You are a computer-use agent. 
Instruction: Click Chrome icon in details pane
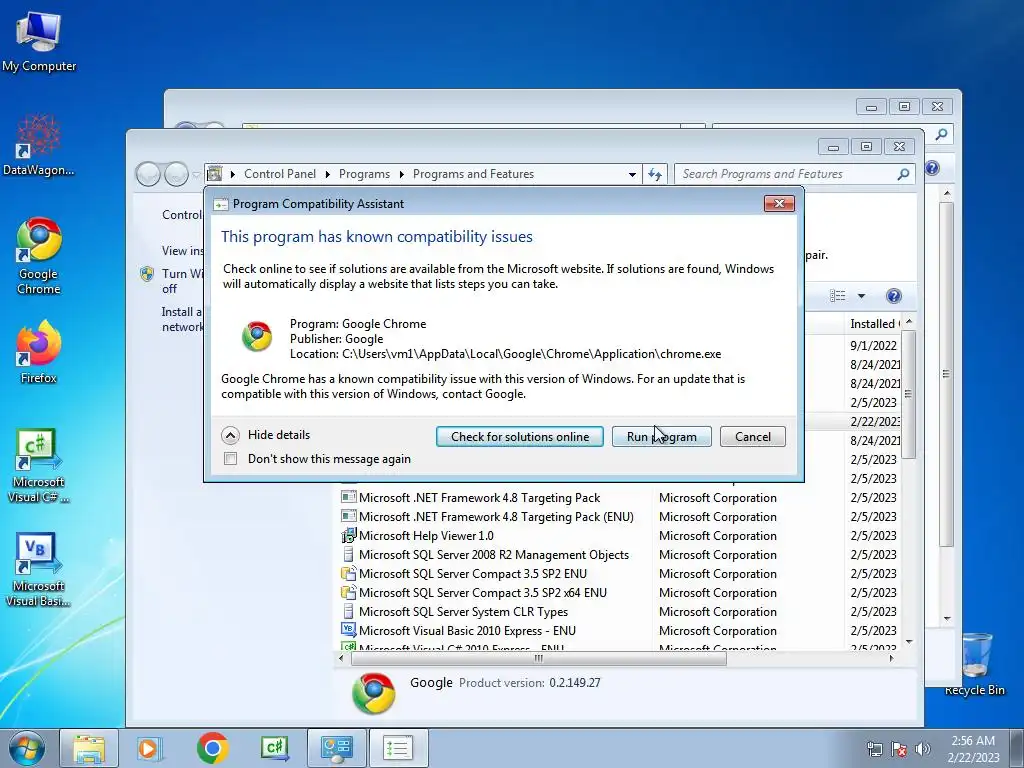click(374, 692)
